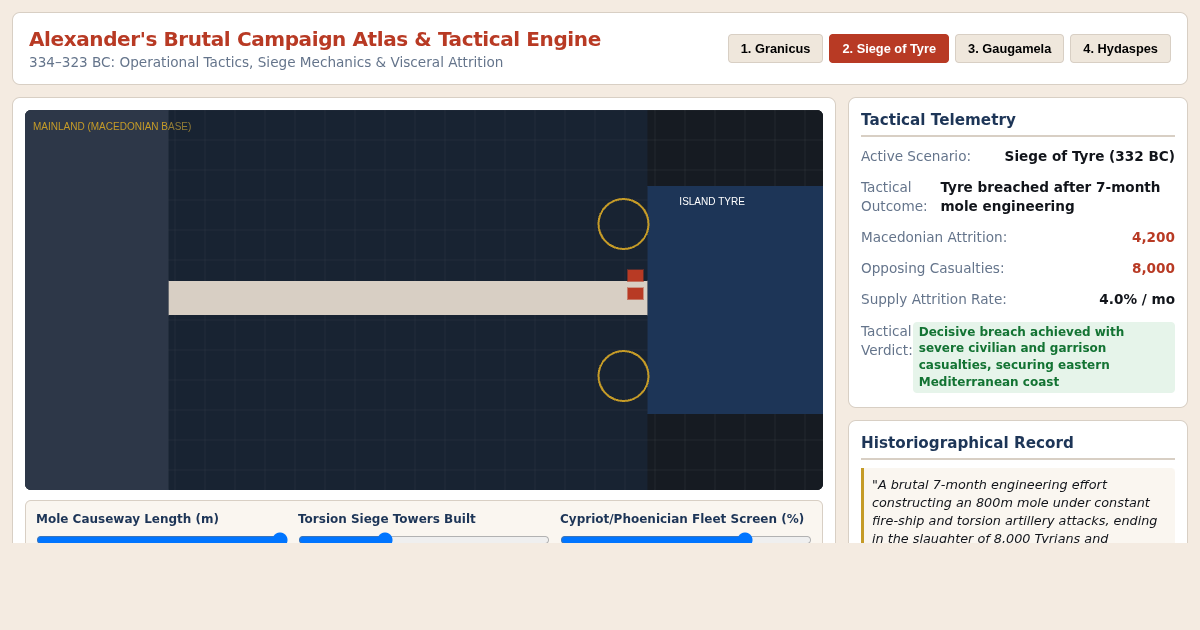
Task: Click the lower yellow fleet circle on map
Action: (623, 376)
